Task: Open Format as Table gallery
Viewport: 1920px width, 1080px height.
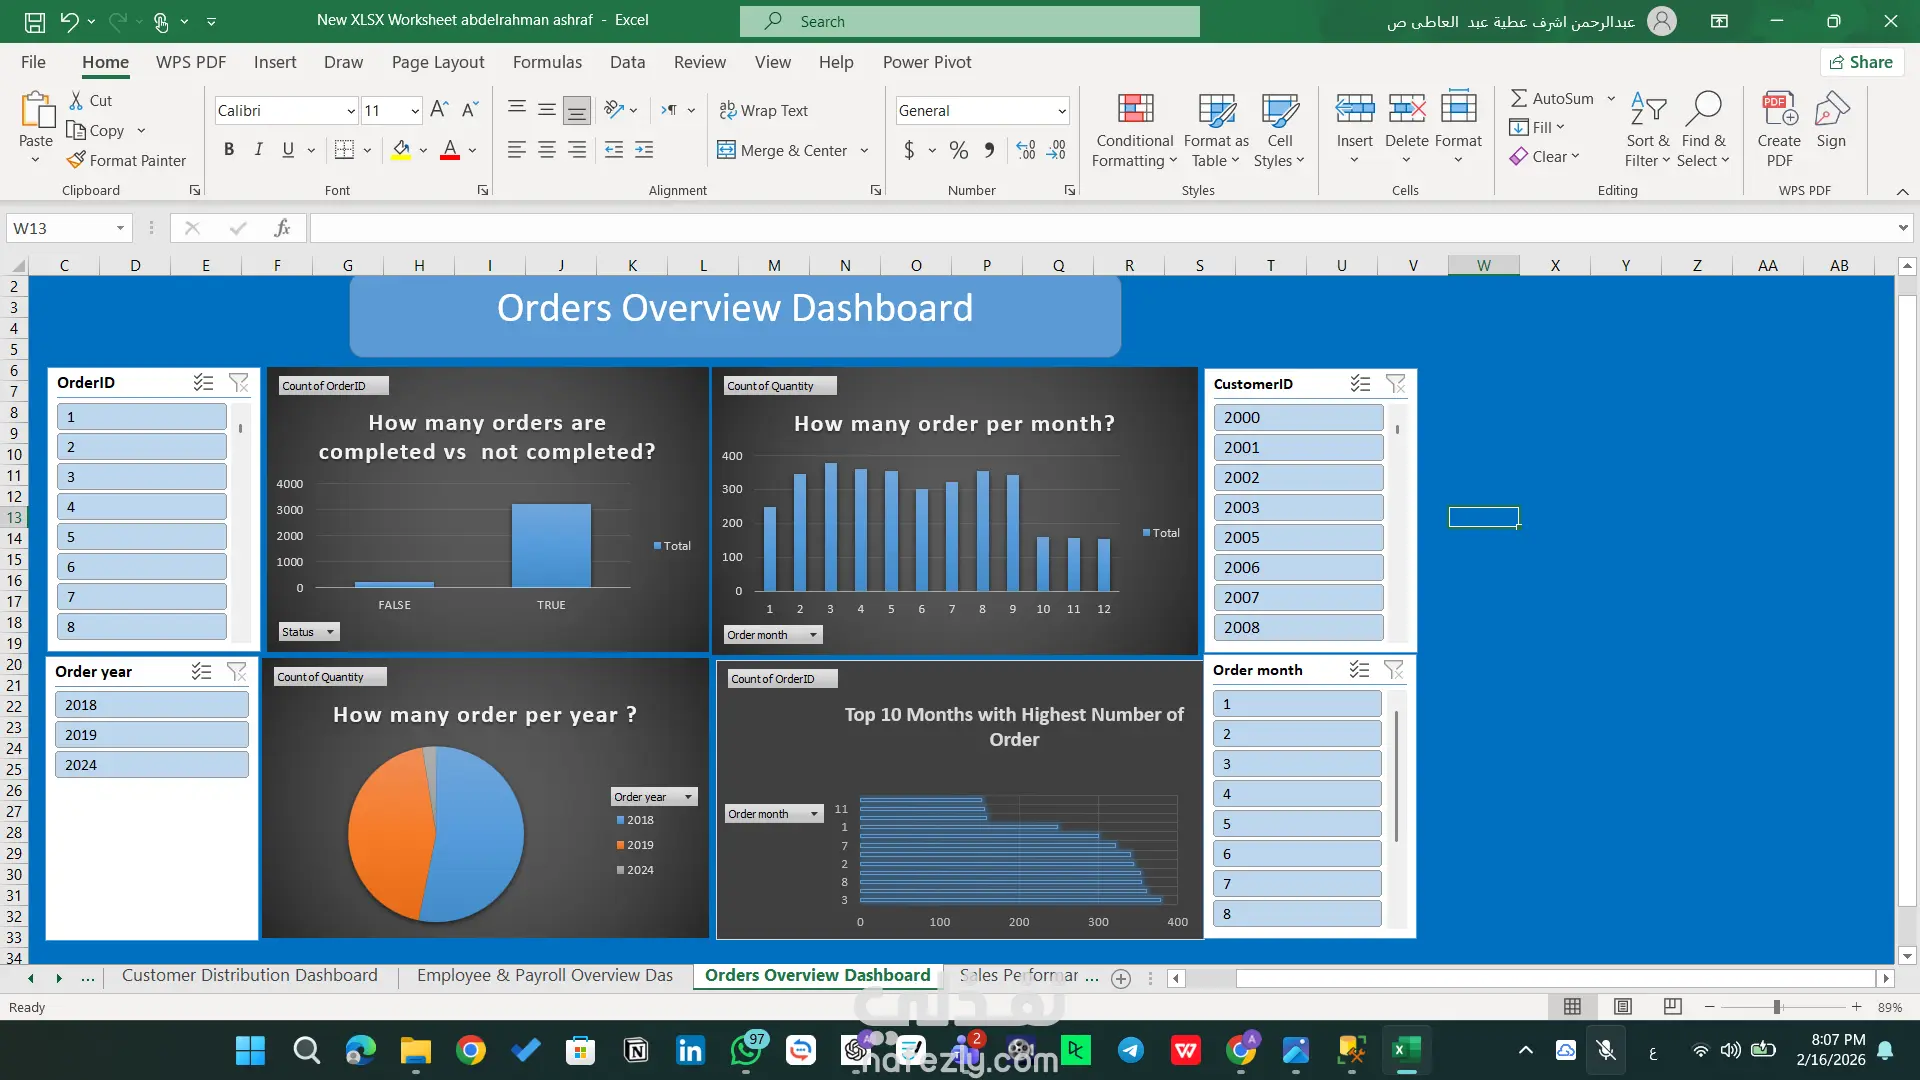Action: tap(1216, 130)
